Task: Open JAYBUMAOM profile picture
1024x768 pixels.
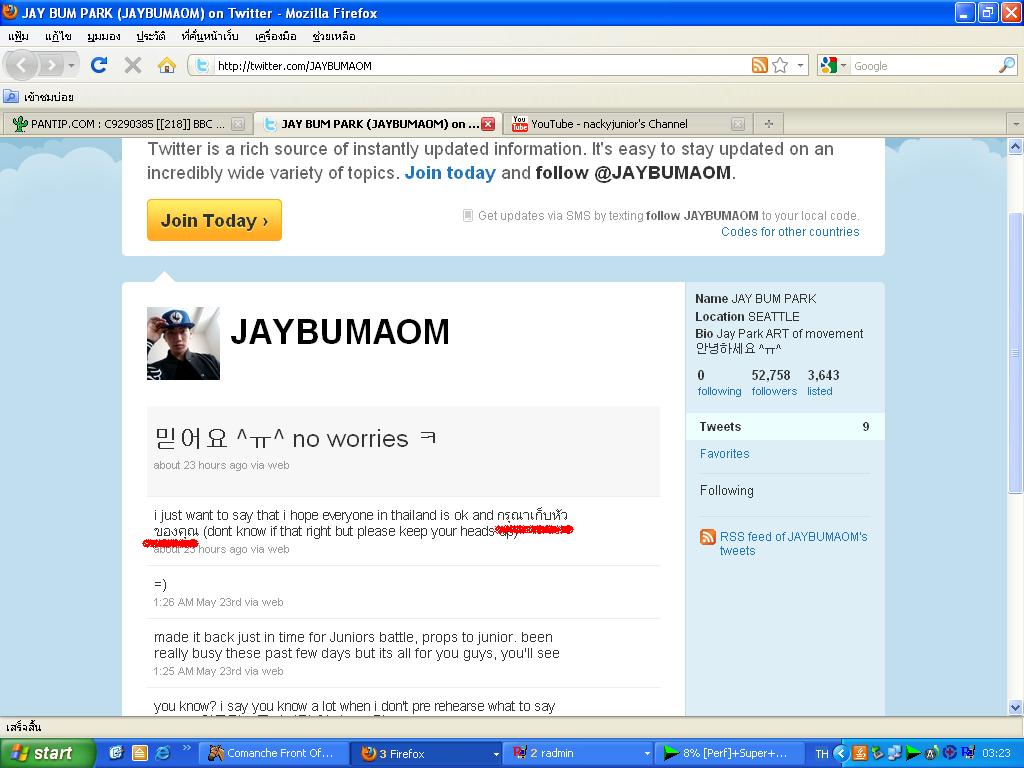Action: tap(184, 344)
